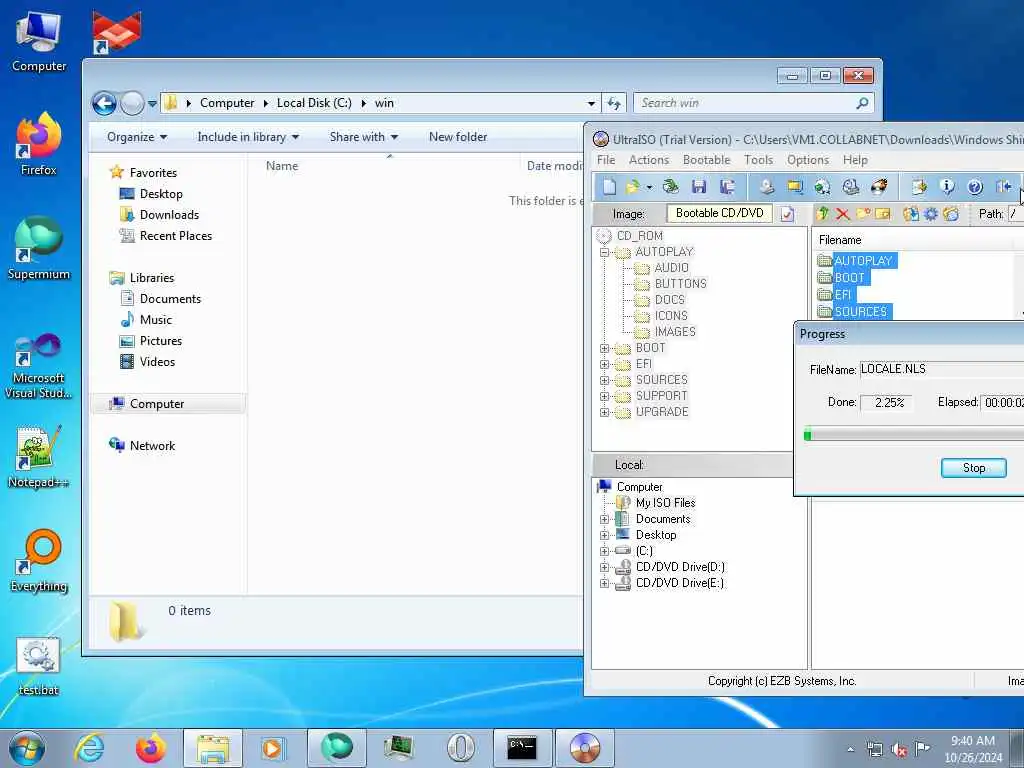This screenshot has height=768, width=1024.
Task: Click the Back button in Explorer window
Action: pos(104,103)
